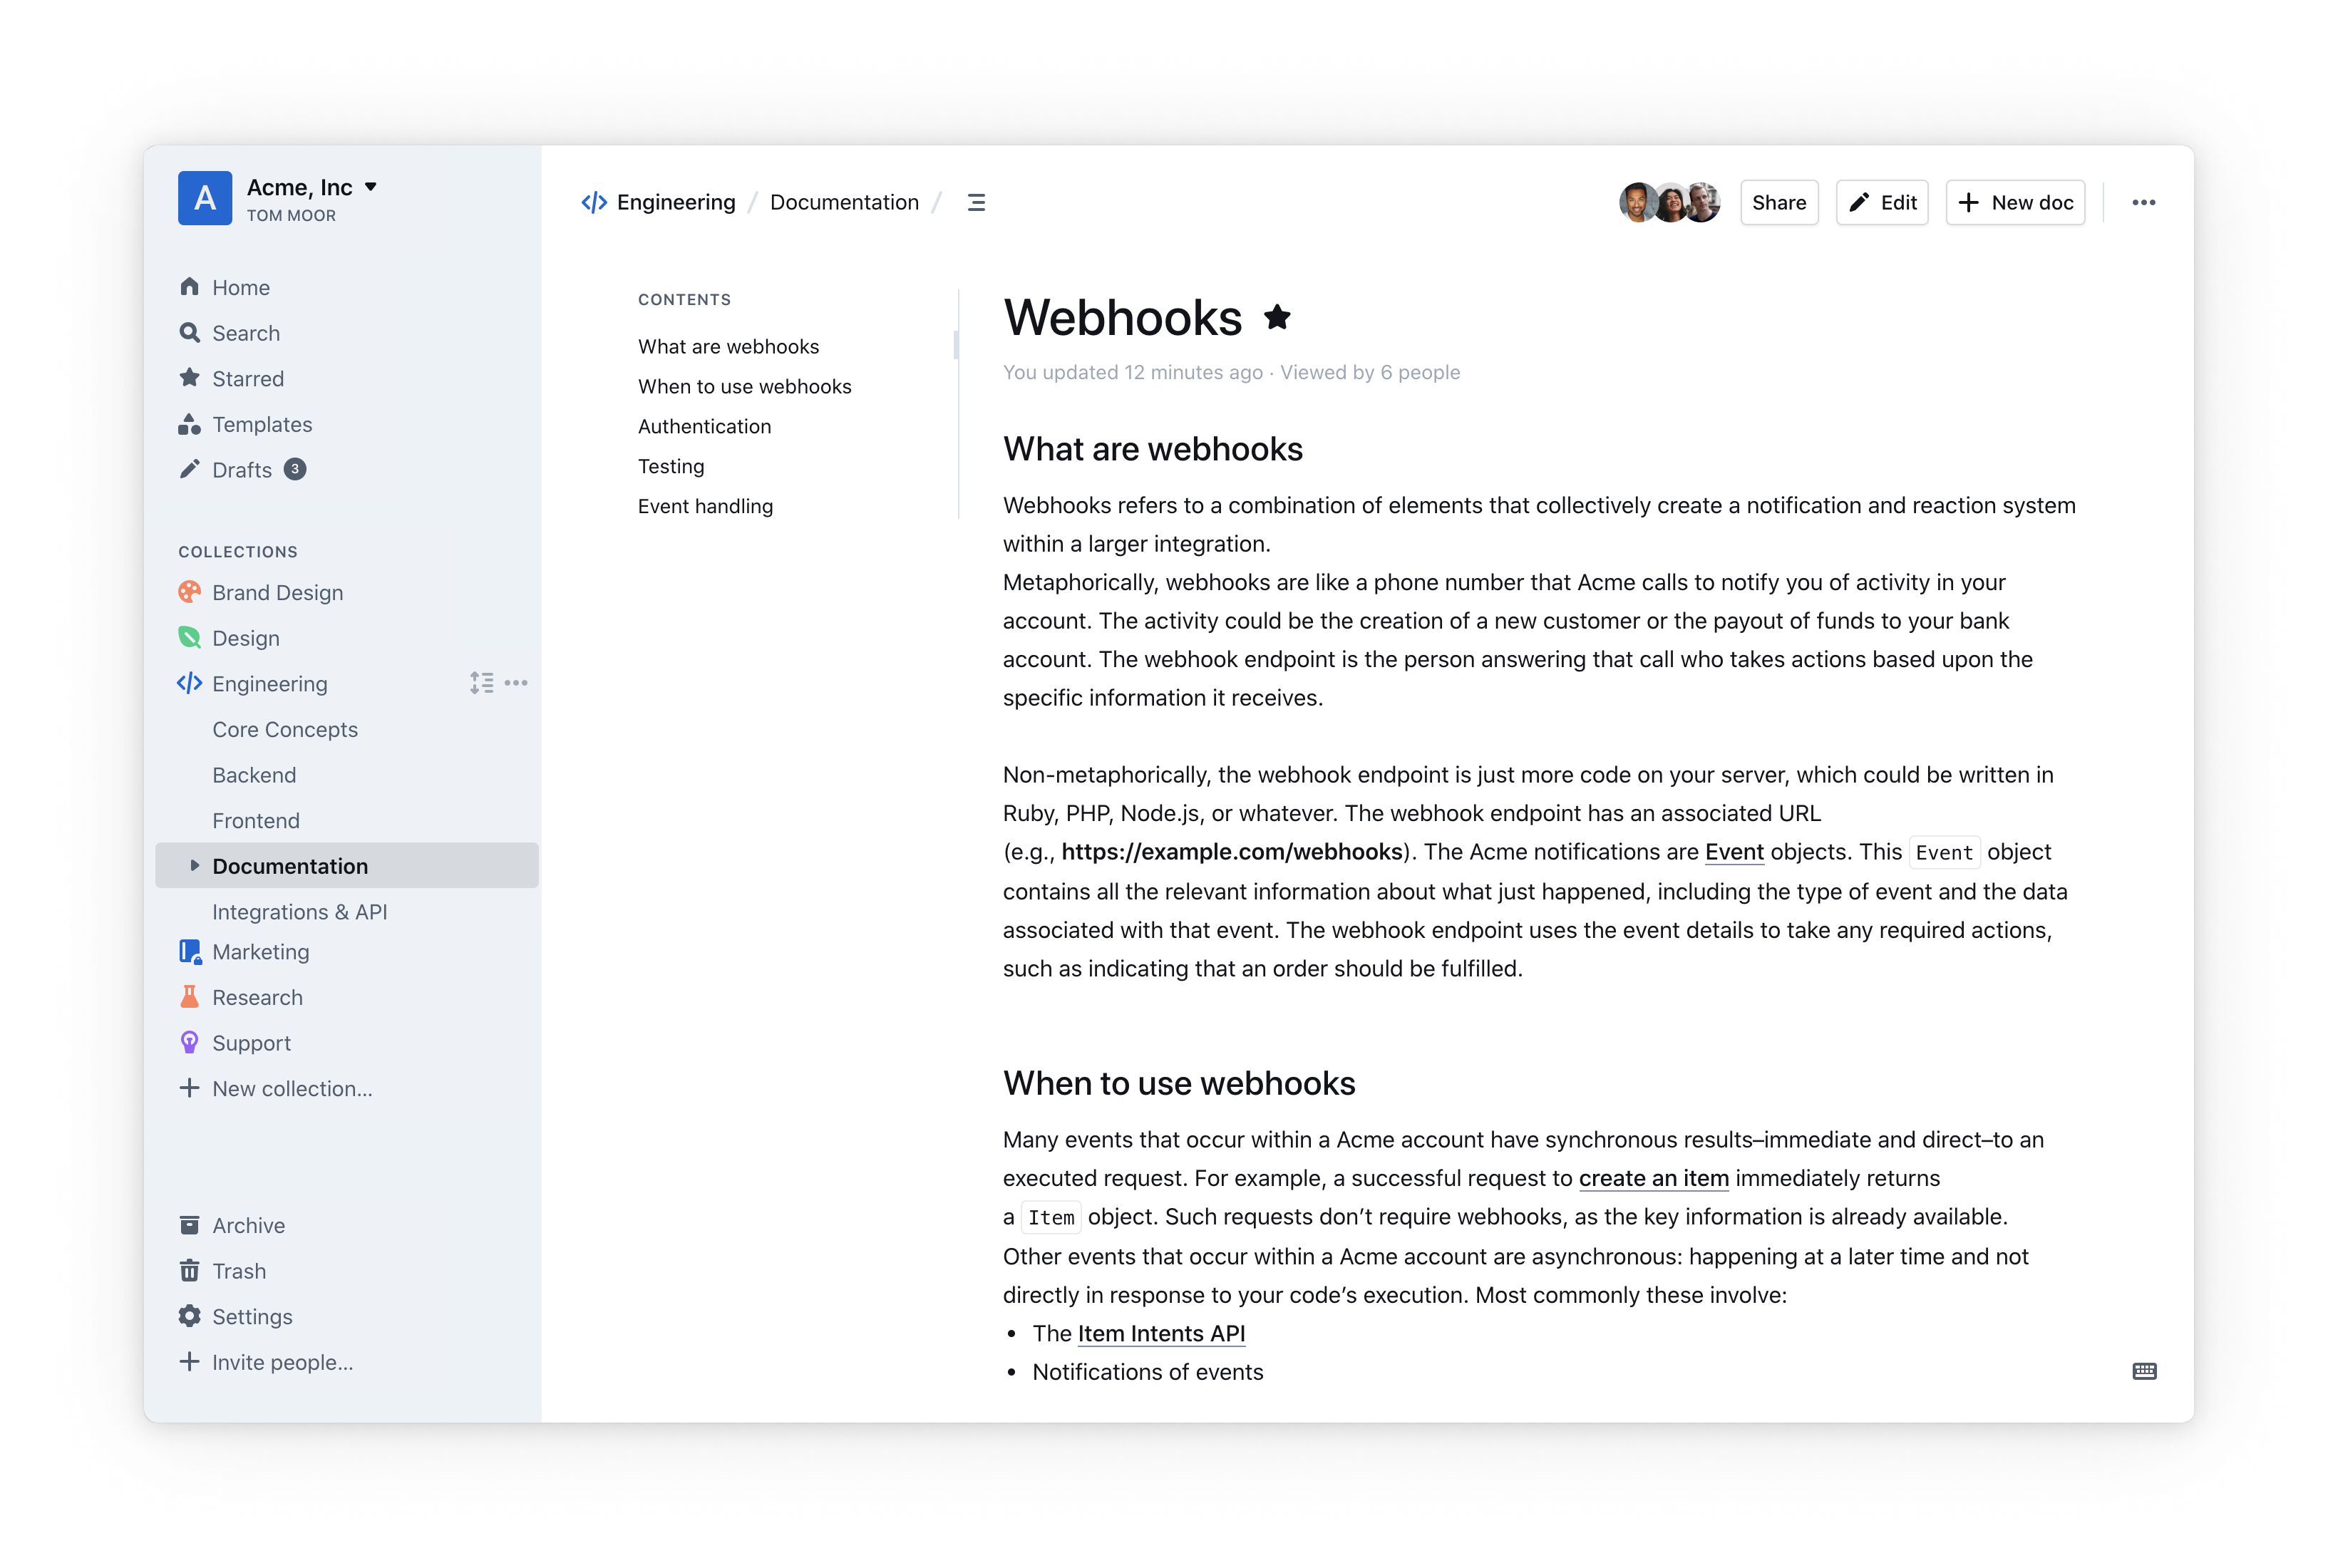Expand the Documentation tree item
Viewport: 2338px width, 1568px height.
tap(191, 865)
